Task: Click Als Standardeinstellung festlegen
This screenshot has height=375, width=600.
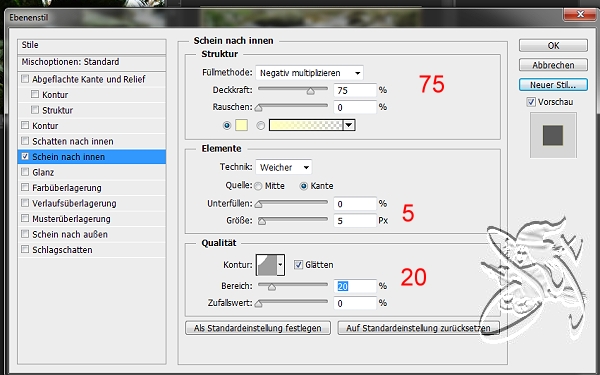Action: [258, 328]
